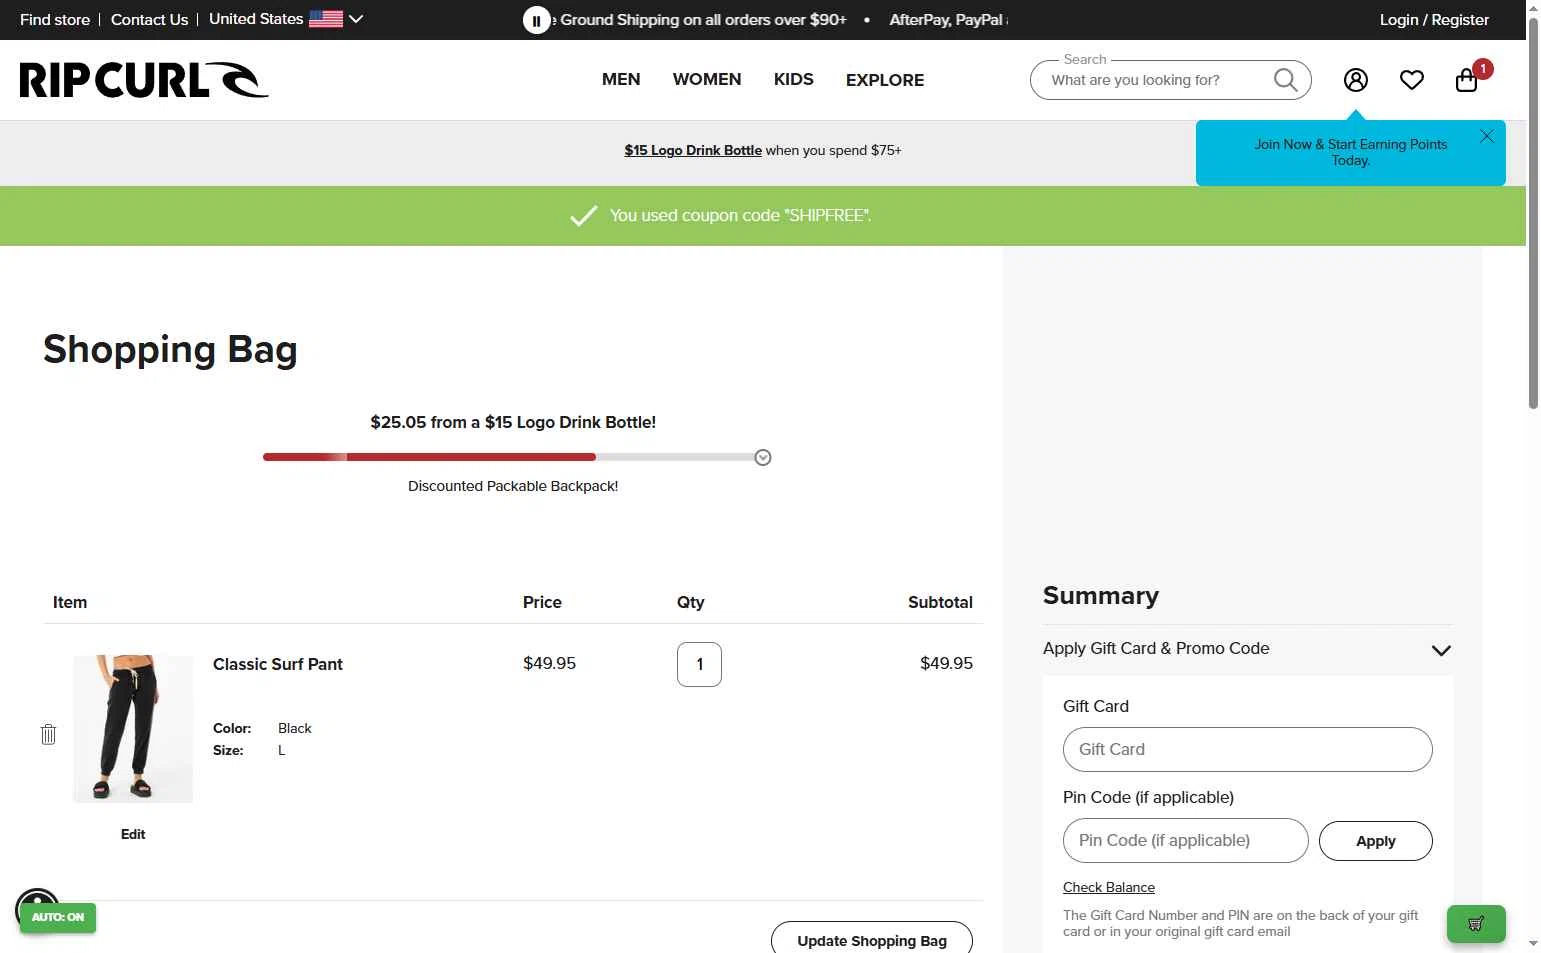This screenshot has height=953, width=1541.
Task: Click the Shopping Bag heading
Action: [x=170, y=350]
